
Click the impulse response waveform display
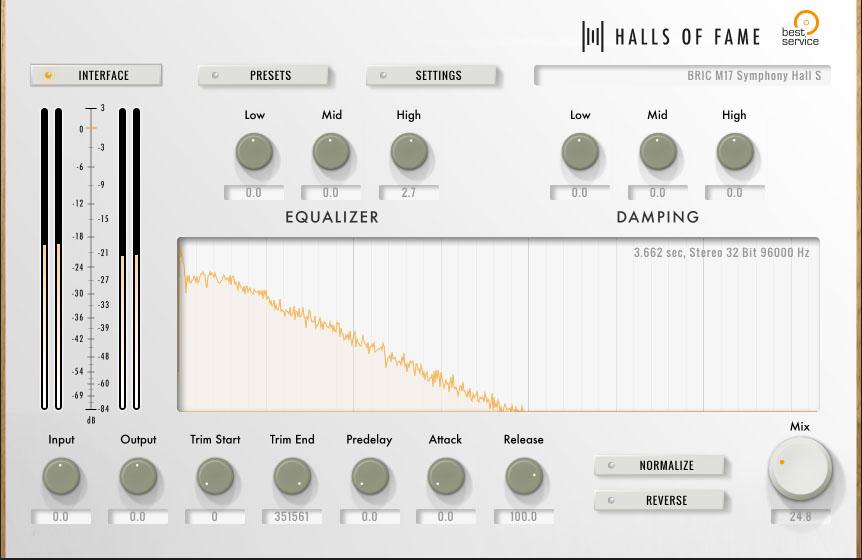pos(498,325)
